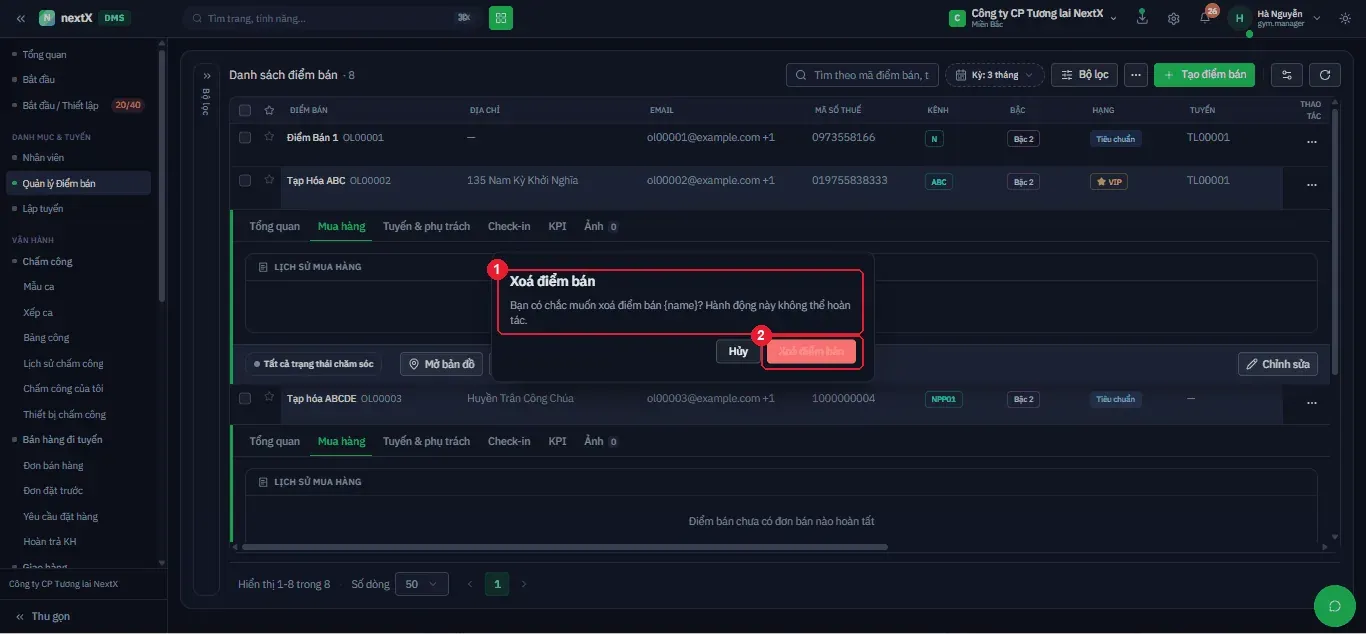Open the download icon in the top bar
Screen dimensions: 1366x634
[1142, 18]
